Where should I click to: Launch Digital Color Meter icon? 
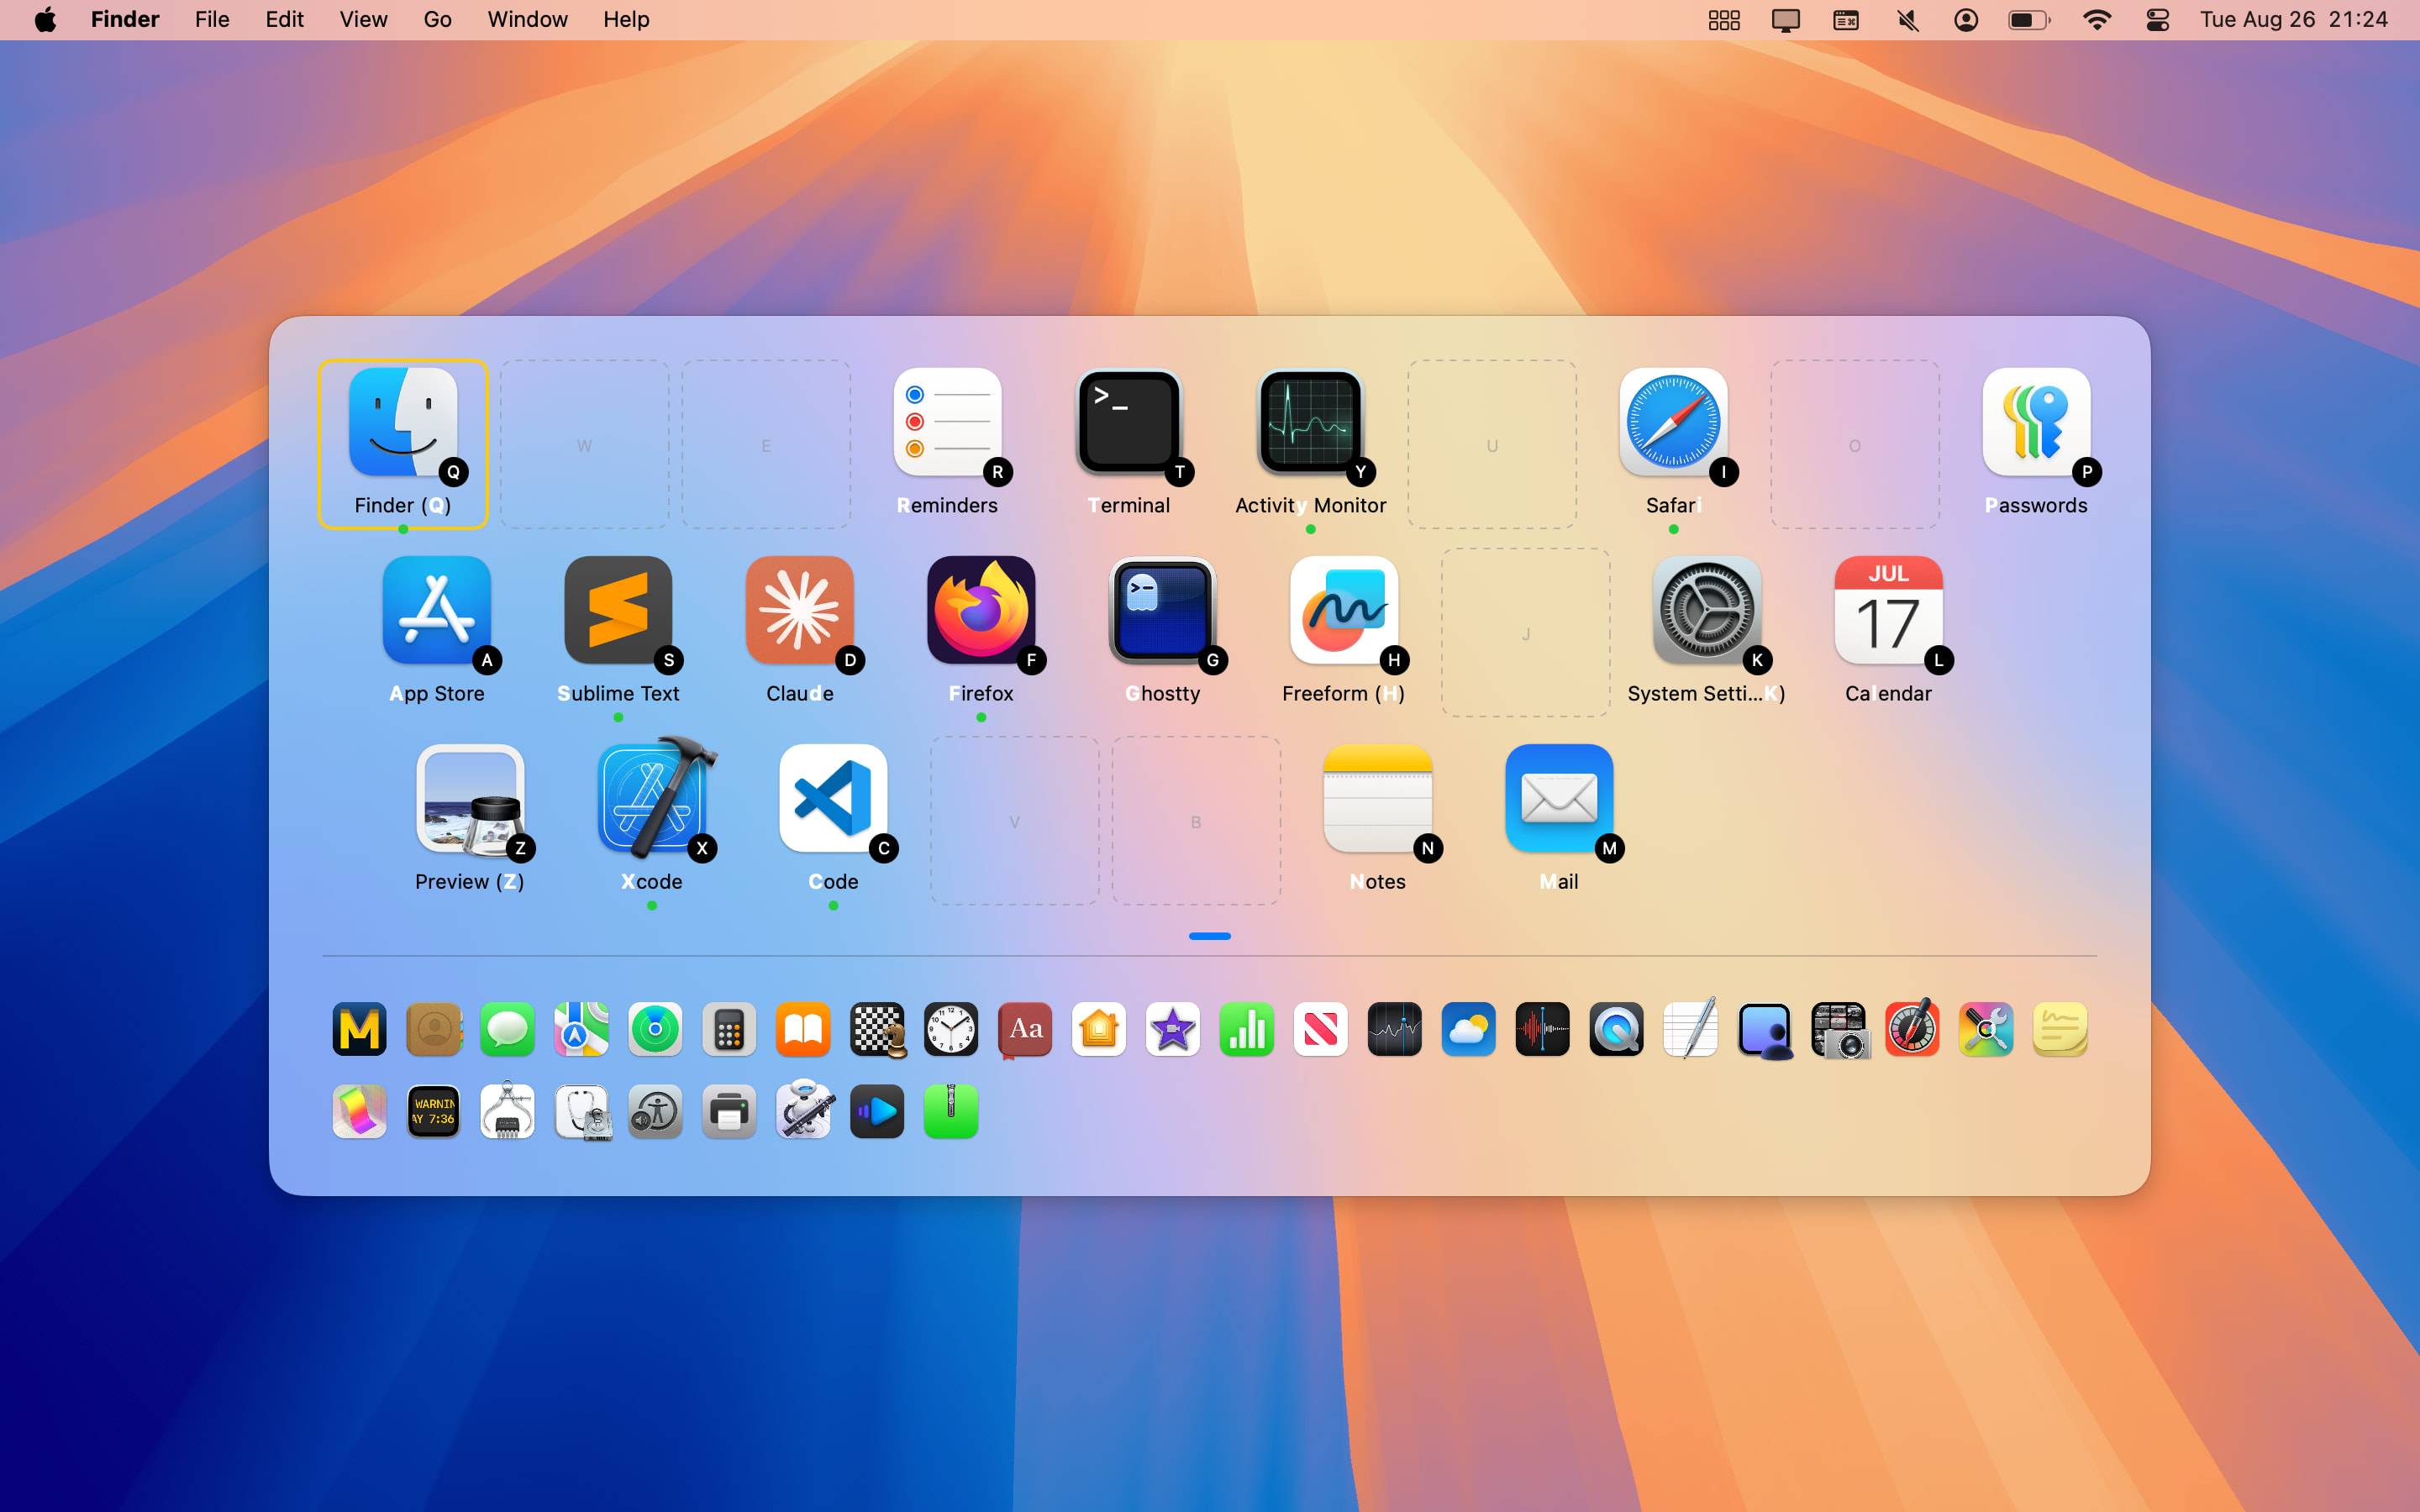(1912, 1029)
